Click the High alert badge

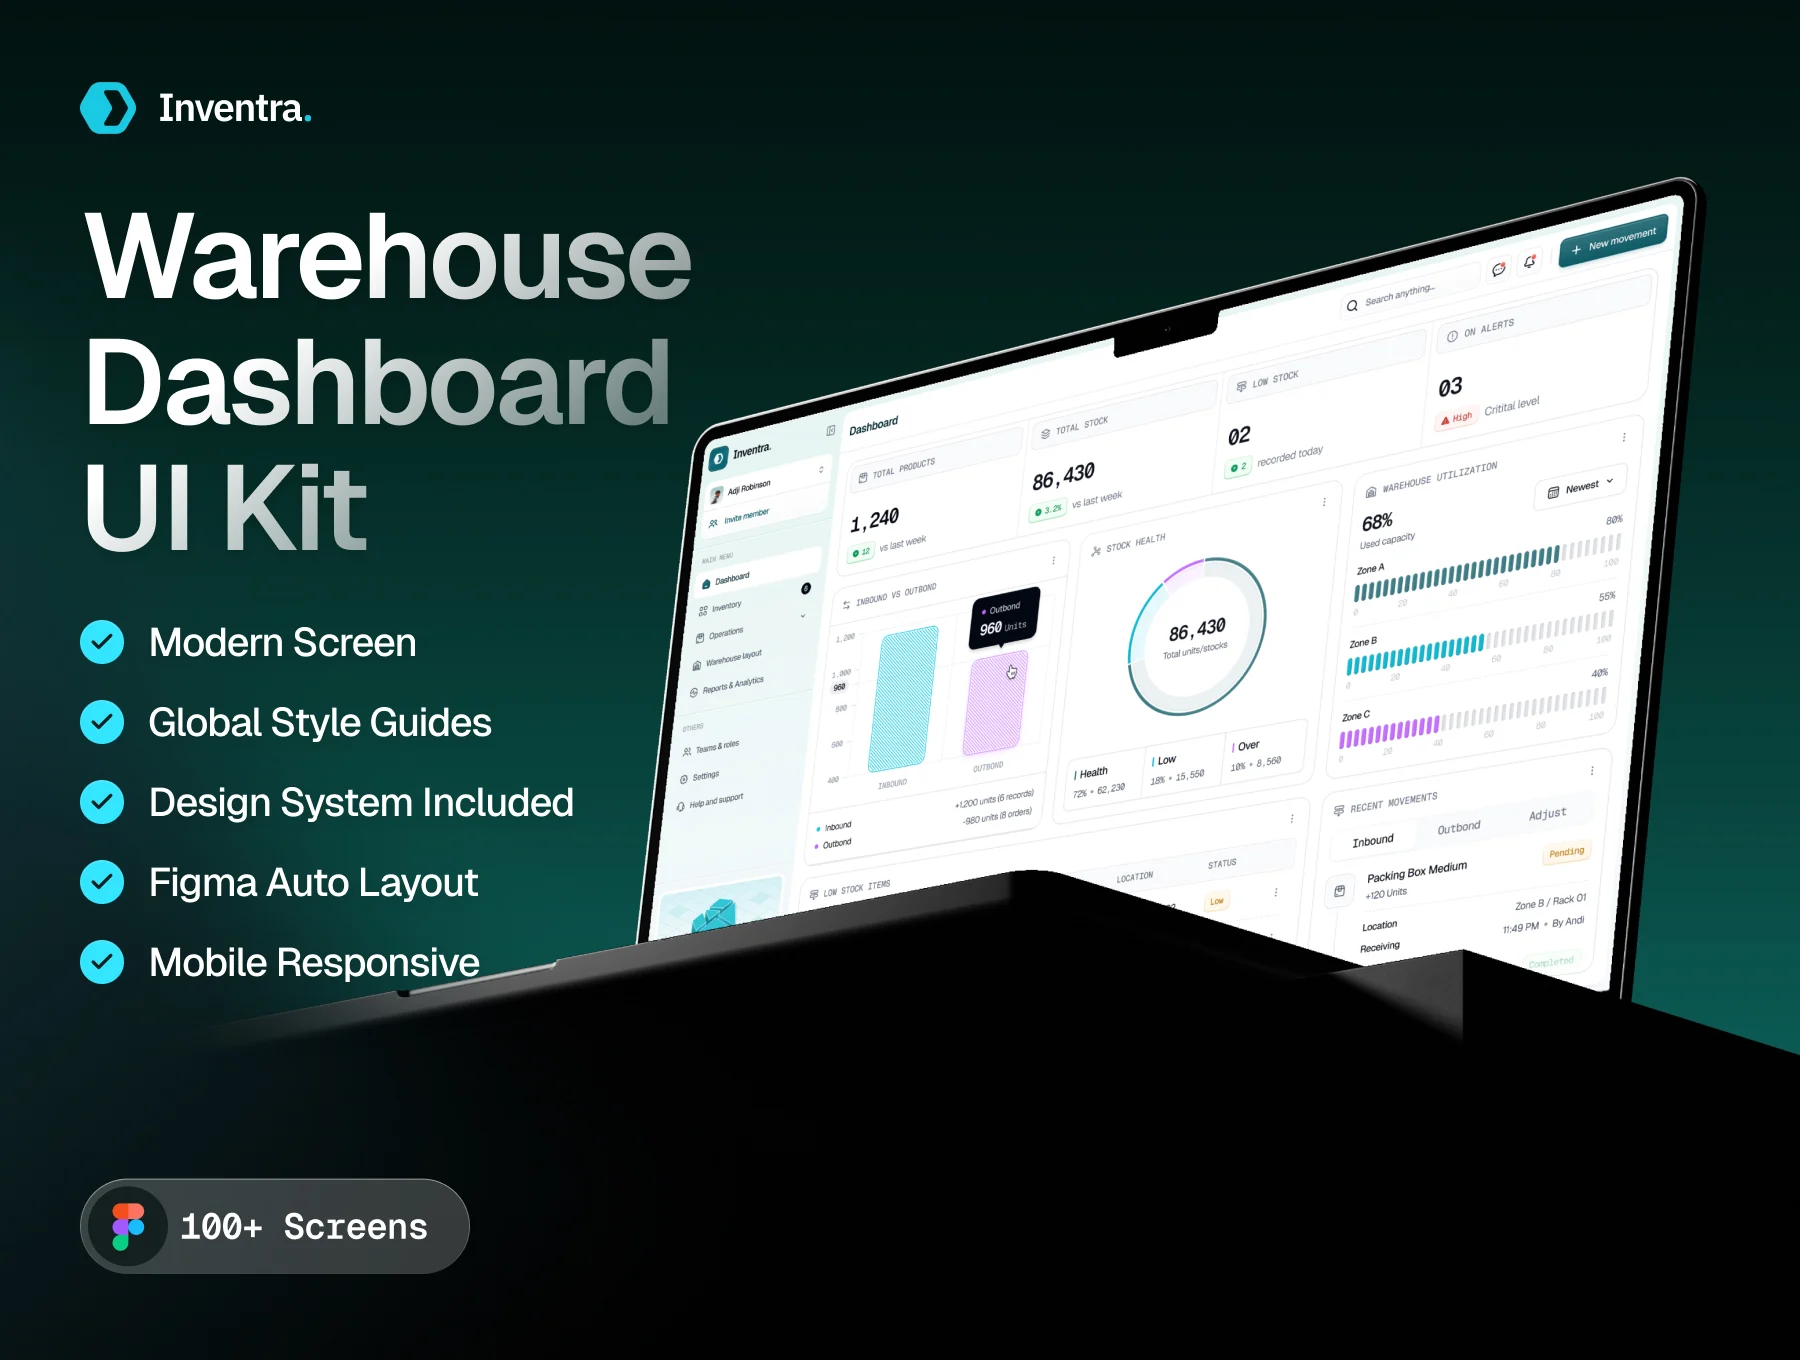pyautogui.click(x=1456, y=418)
